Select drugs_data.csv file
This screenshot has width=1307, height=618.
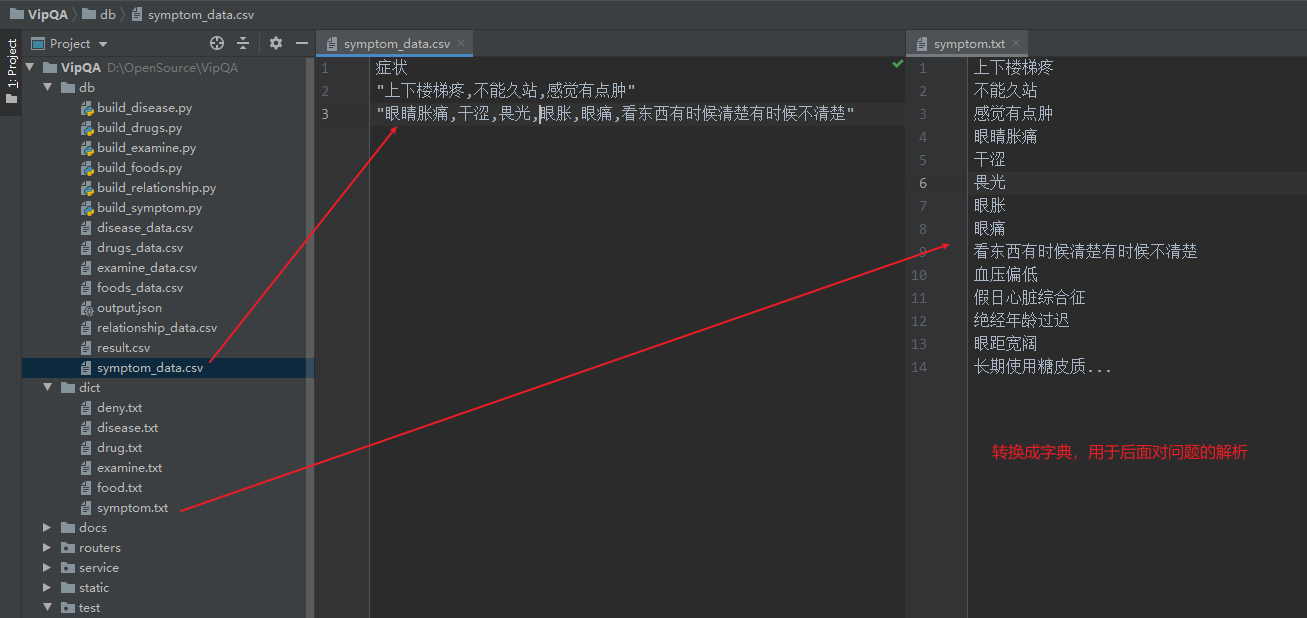tap(140, 248)
